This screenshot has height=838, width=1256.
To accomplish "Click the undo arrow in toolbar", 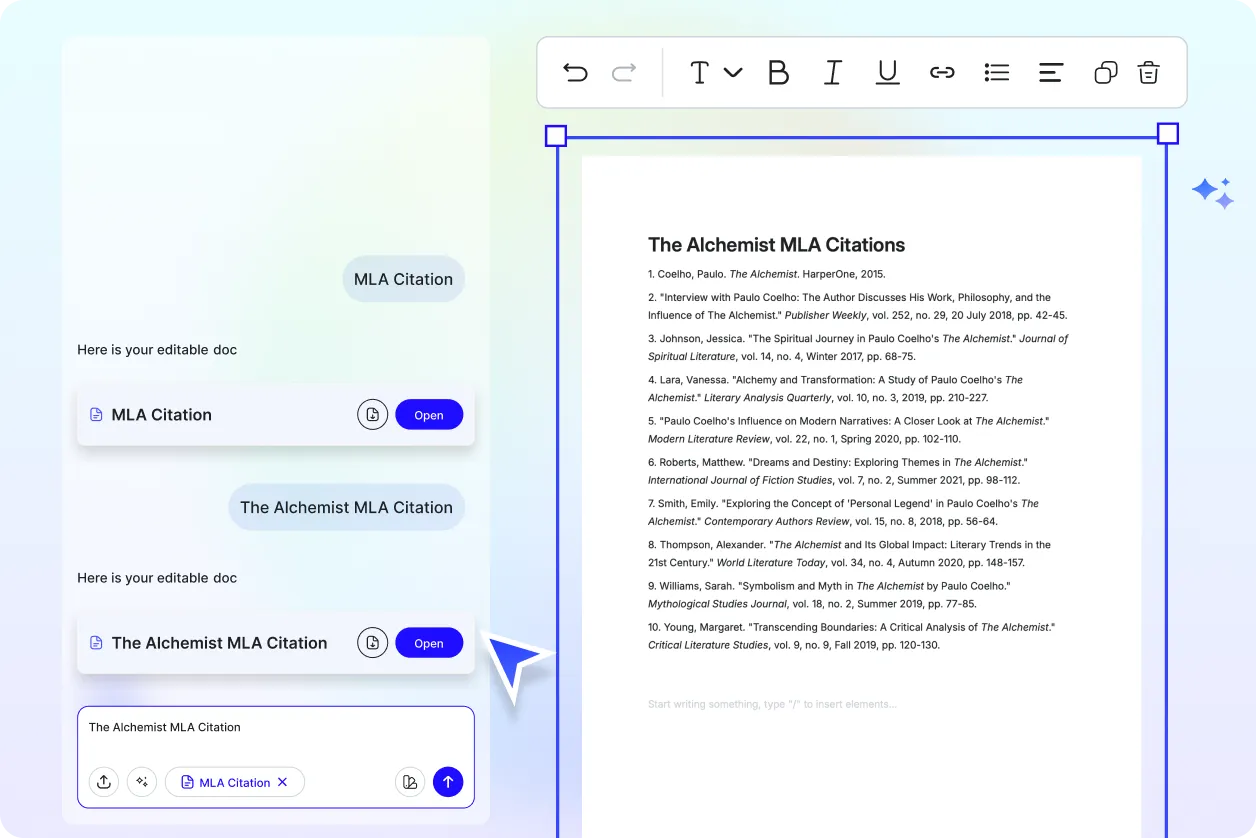I will pyautogui.click(x=575, y=72).
